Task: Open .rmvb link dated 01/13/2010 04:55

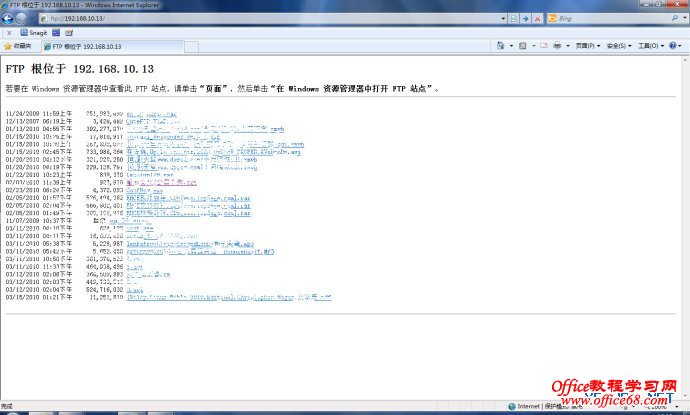Action: click(x=205, y=129)
